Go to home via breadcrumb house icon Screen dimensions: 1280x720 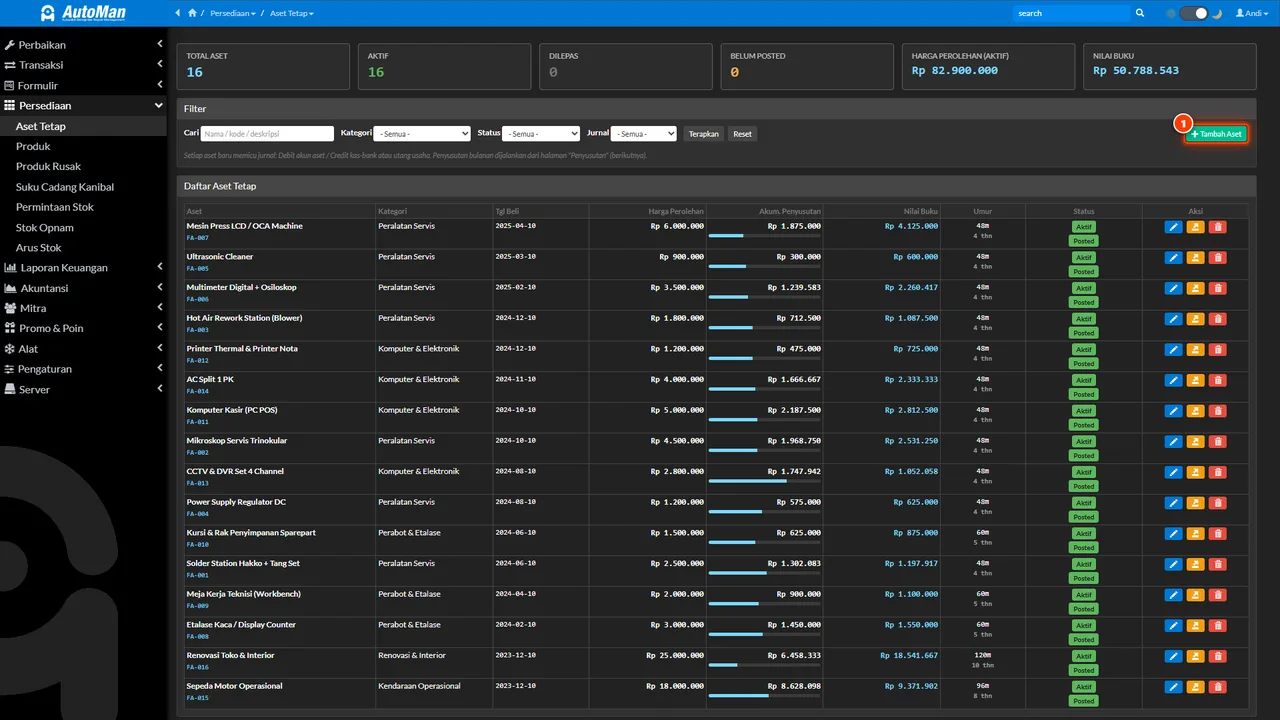pyautogui.click(x=192, y=13)
